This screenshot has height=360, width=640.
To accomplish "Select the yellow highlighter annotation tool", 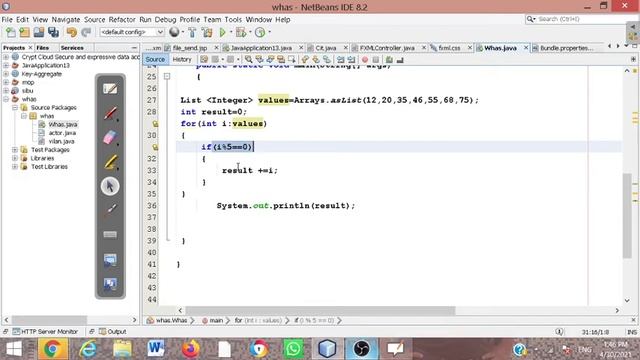I will pos(110,162).
